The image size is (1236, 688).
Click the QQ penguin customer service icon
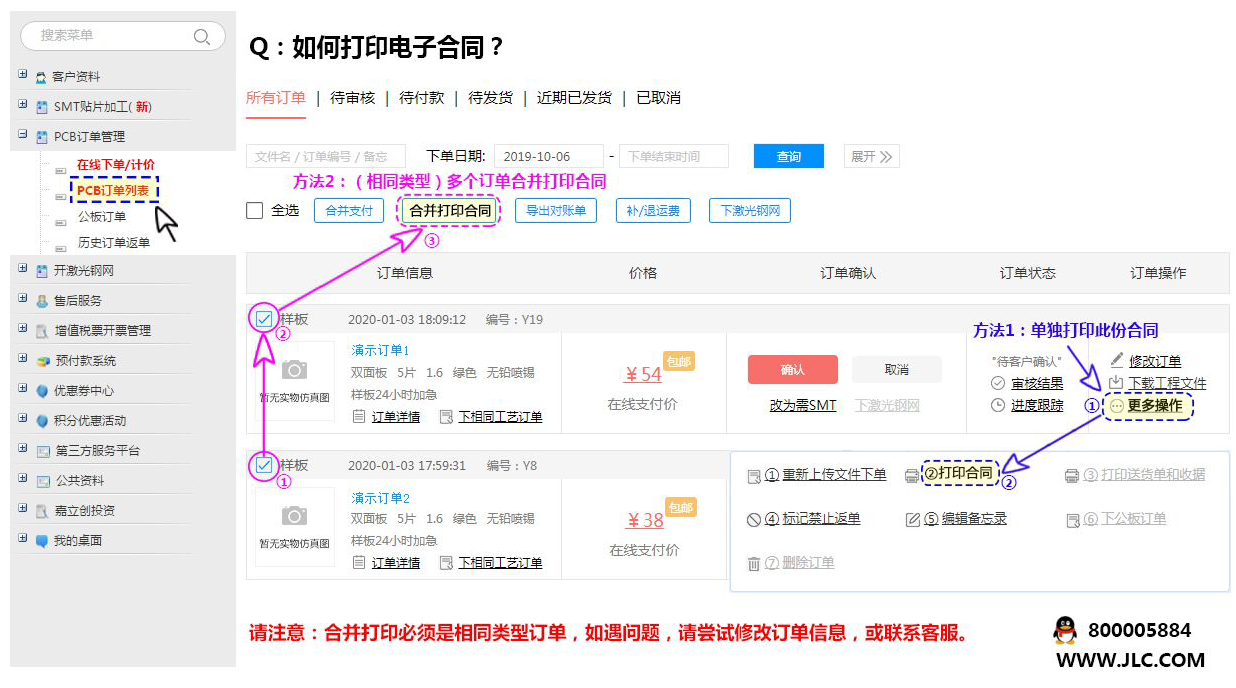[x=1065, y=631]
